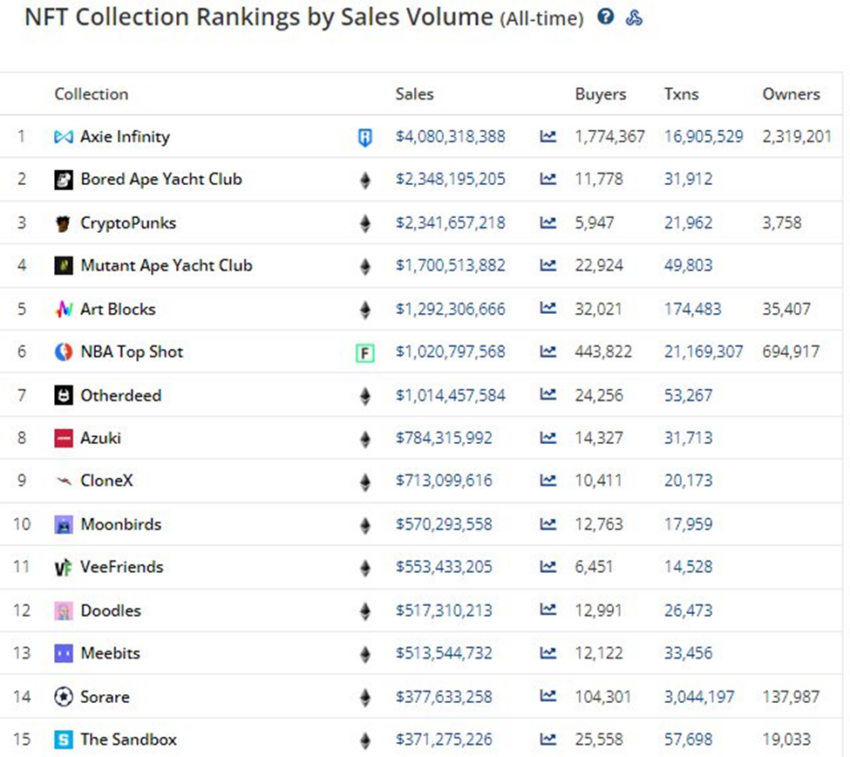Open the VeeFriends sales chart icon

(x=548, y=567)
